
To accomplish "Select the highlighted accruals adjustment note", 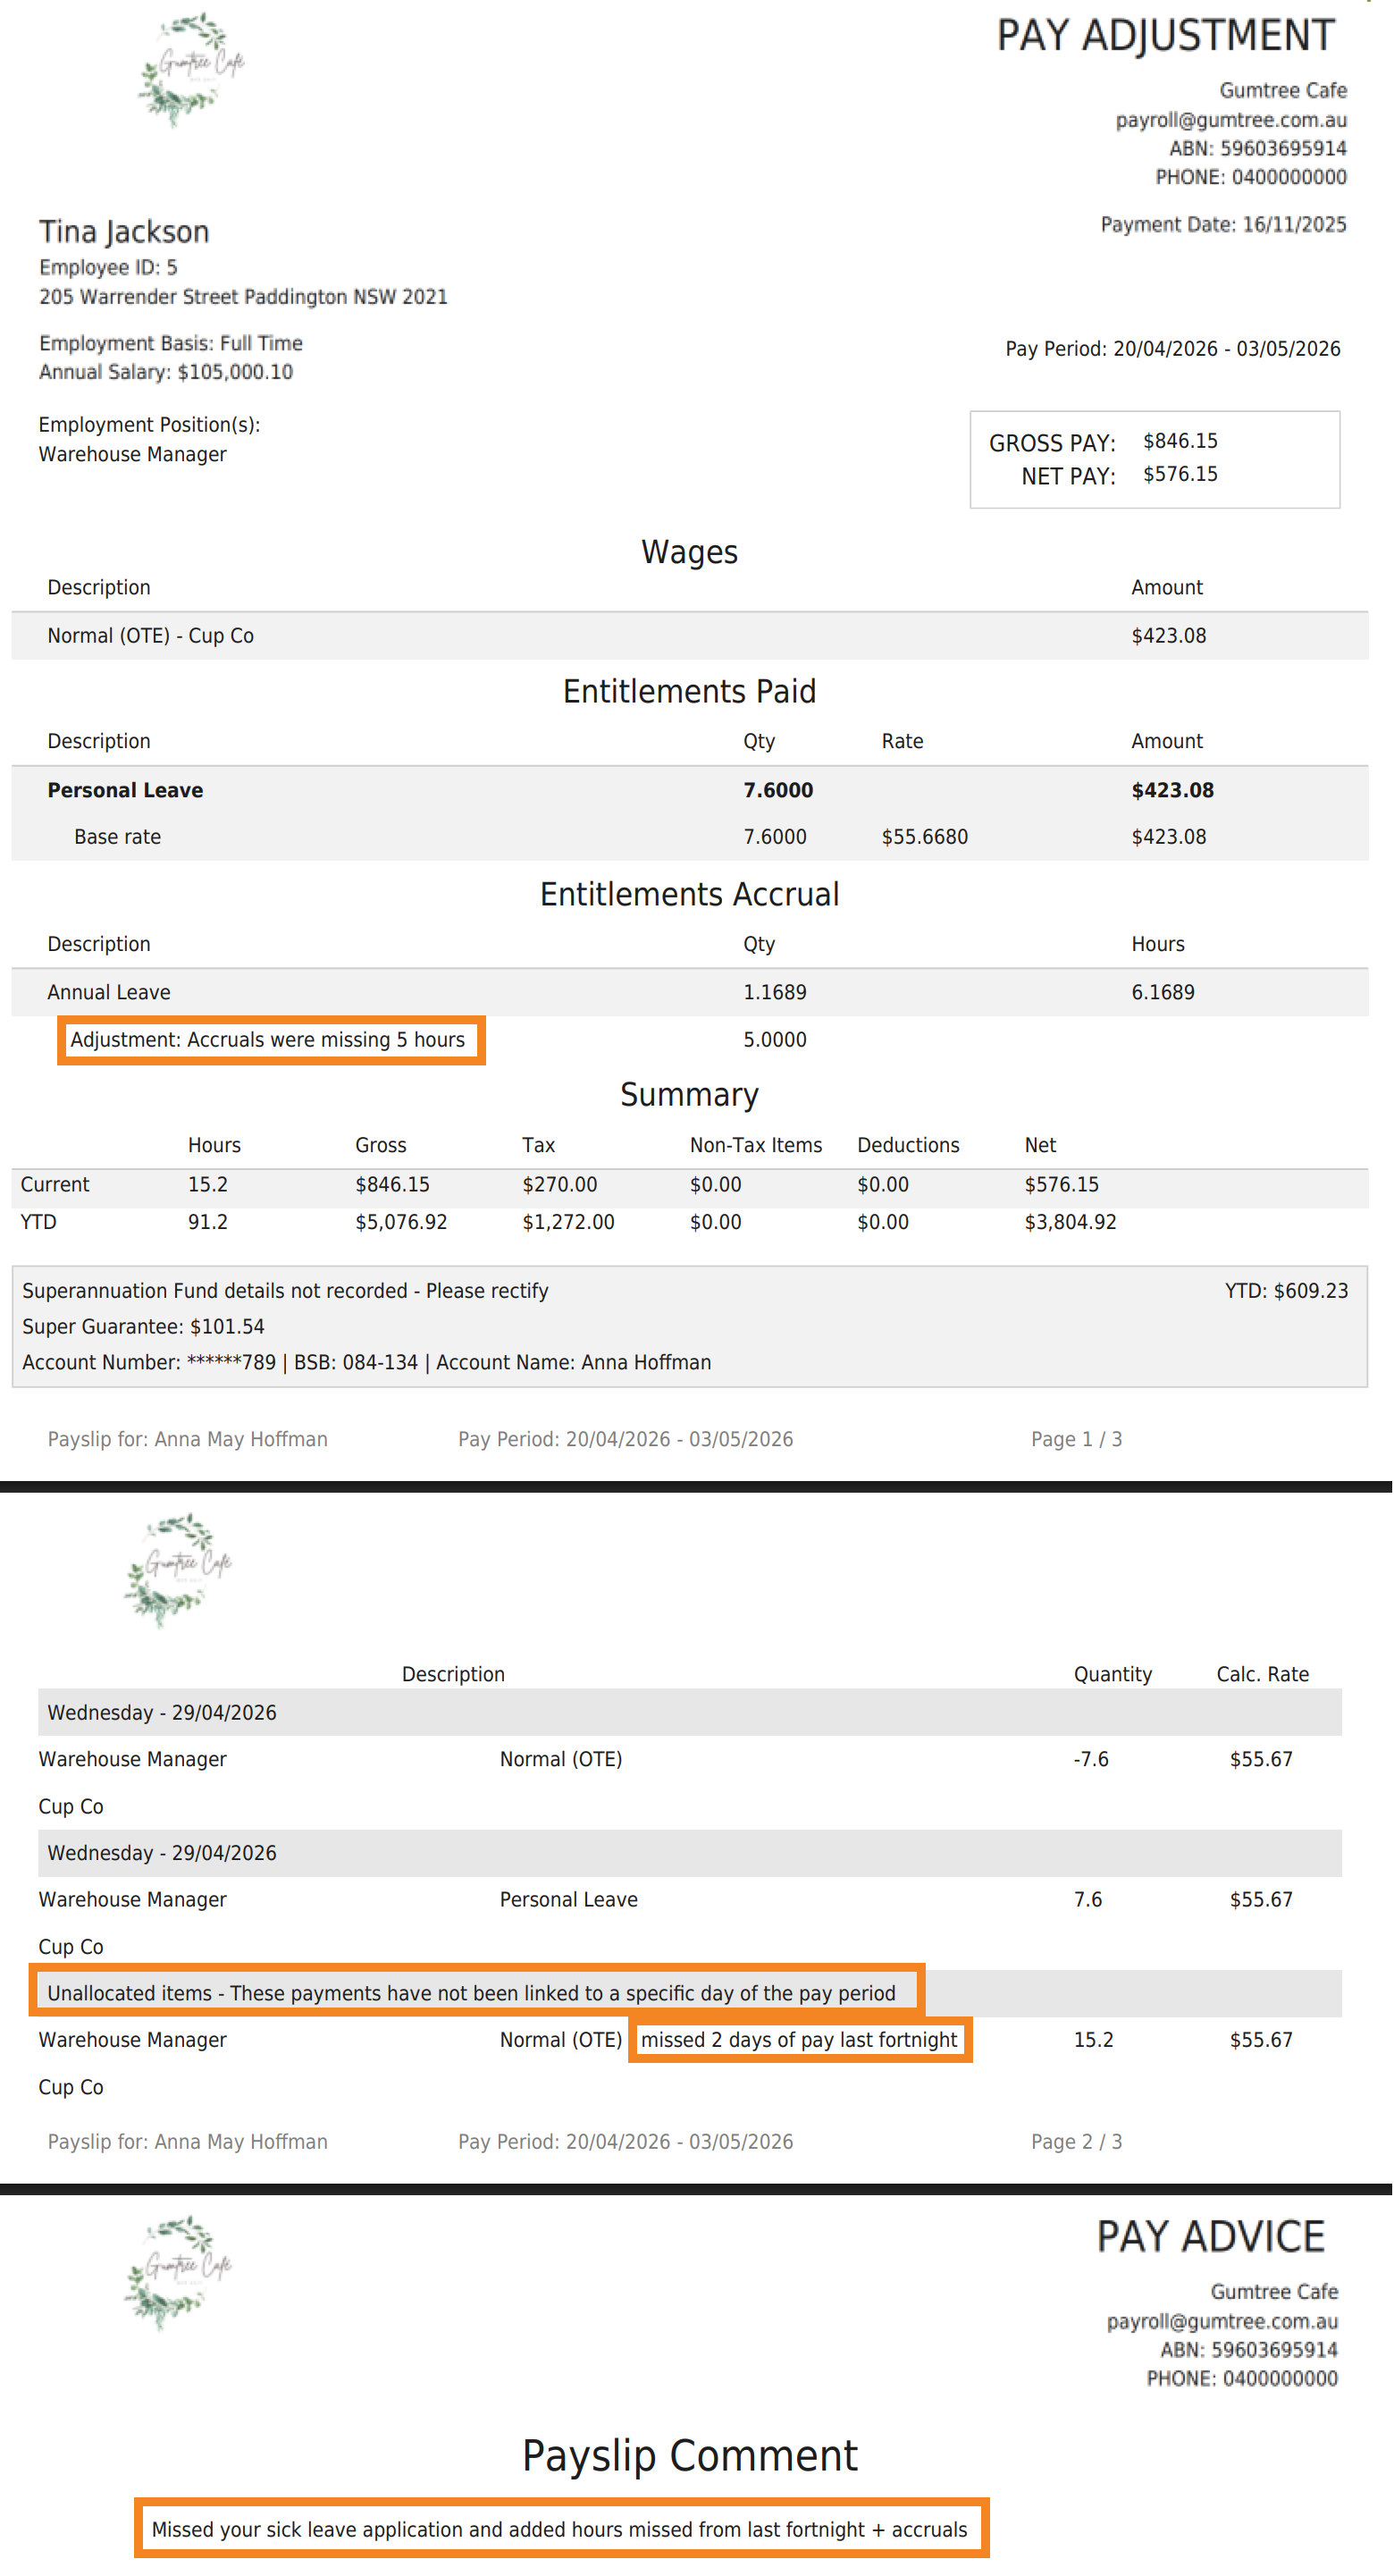I will coord(271,1040).
